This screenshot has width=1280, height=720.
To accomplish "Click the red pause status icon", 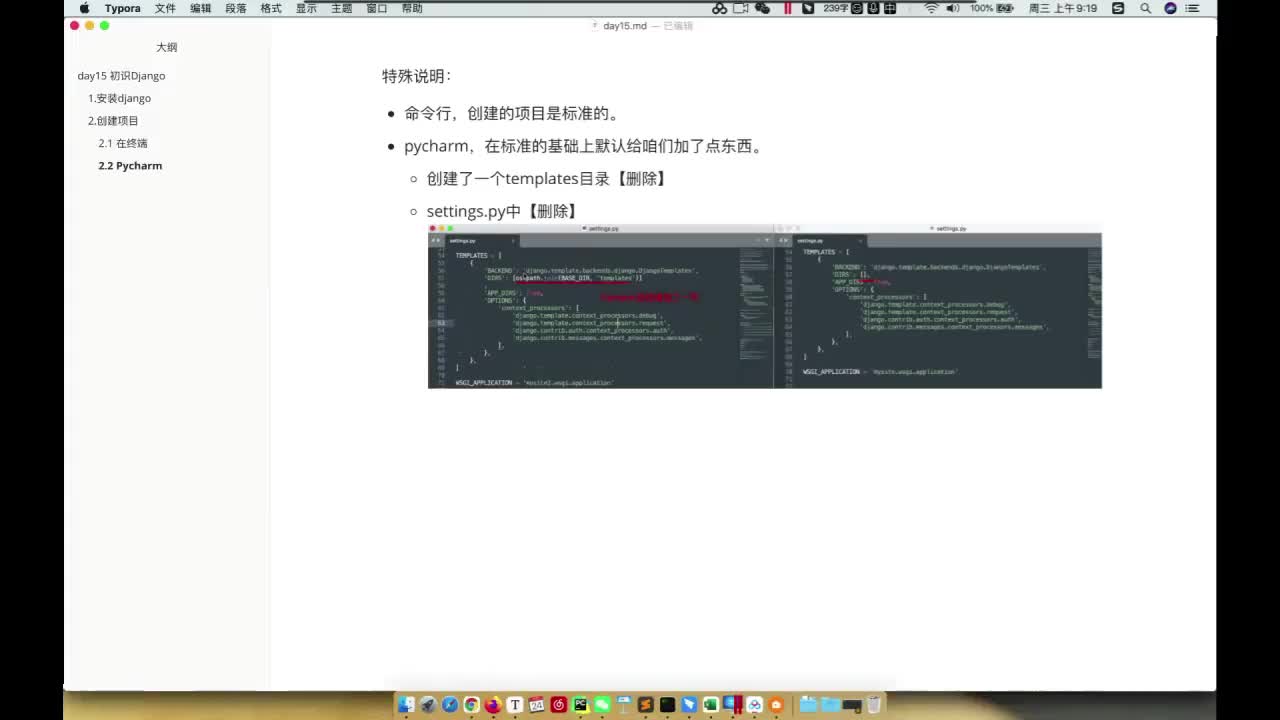I will pos(788,8).
